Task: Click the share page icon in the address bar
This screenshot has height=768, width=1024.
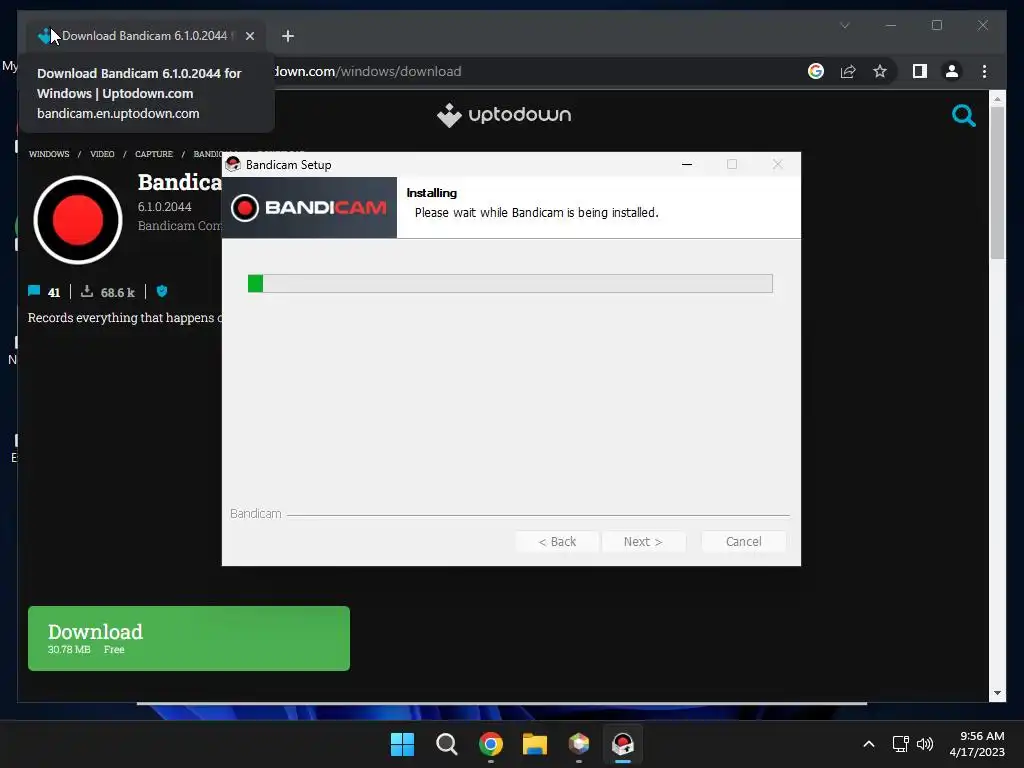Action: pyautogui.click(x=848, y=71)
